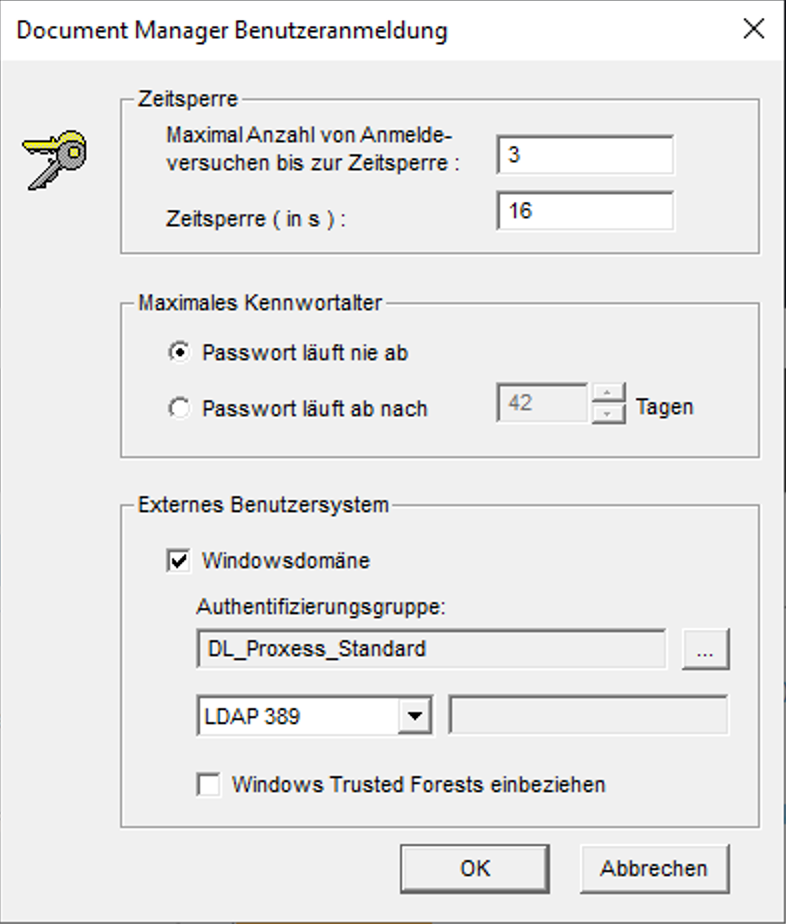786x924 pixels.
Task: Click the 'Externes Benutzersystem' group label
Action: click(x=263, y=505)
